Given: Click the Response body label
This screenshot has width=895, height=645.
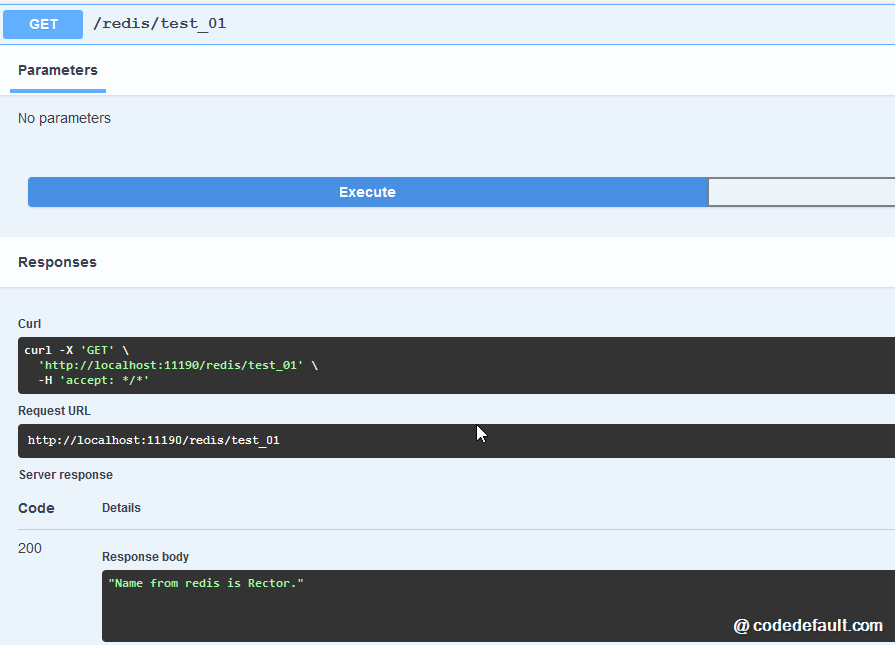Looking at the screenshot, I should click(145, 557).
